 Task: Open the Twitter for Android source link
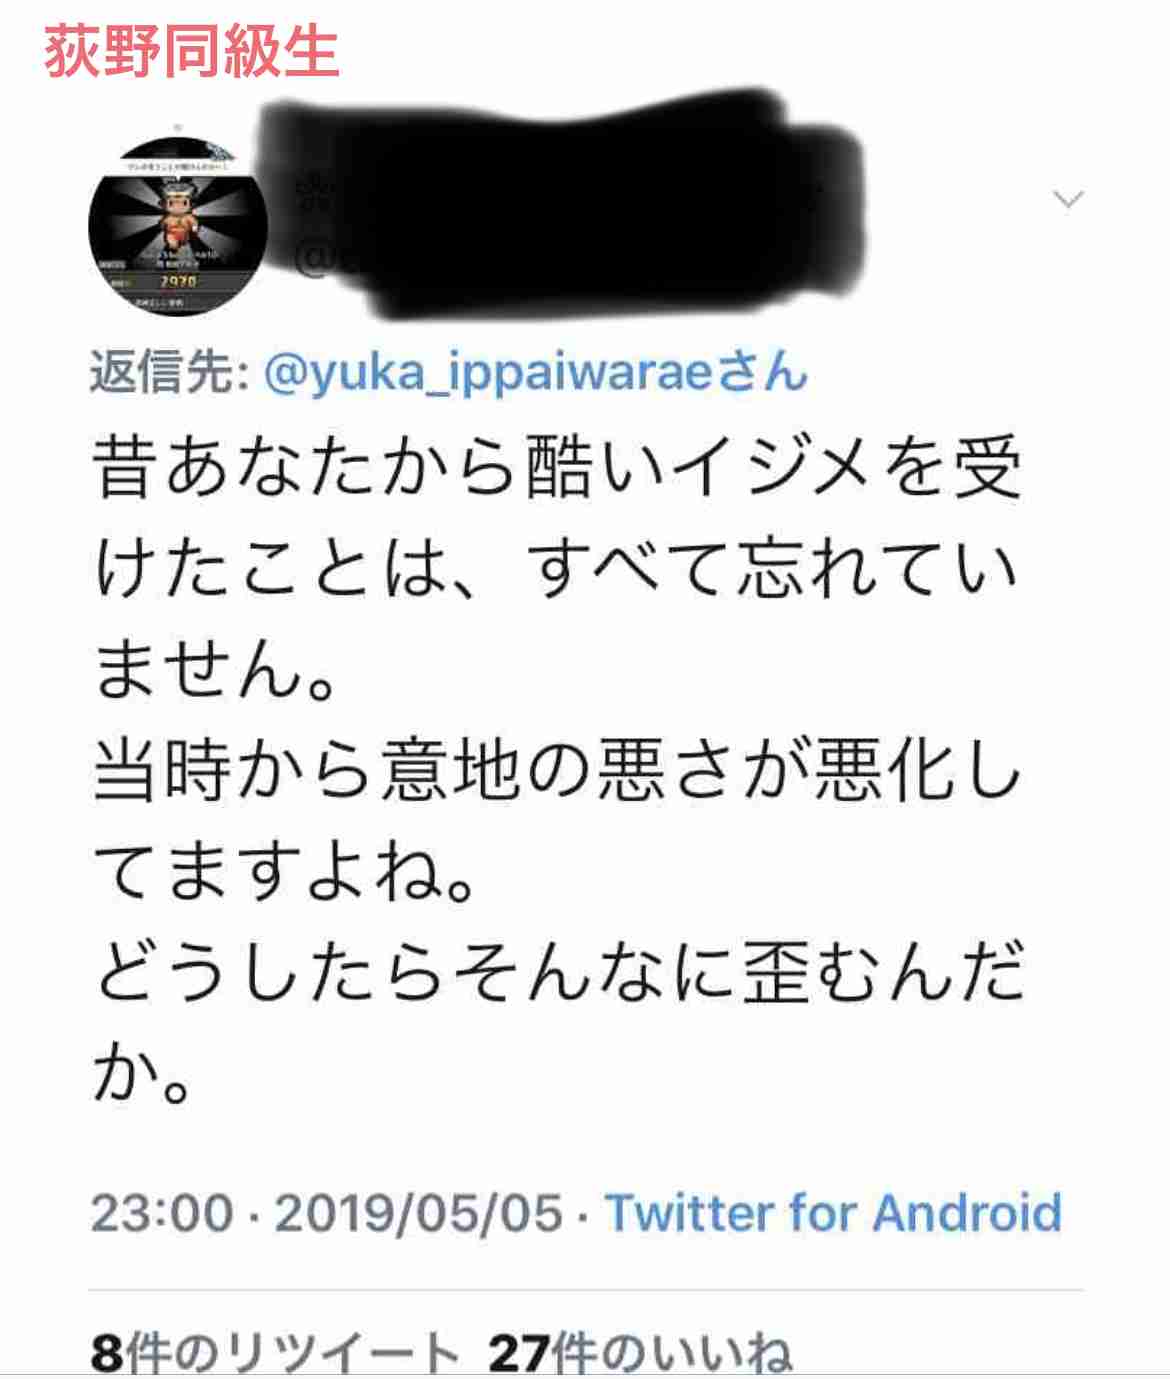[833, 1212]
